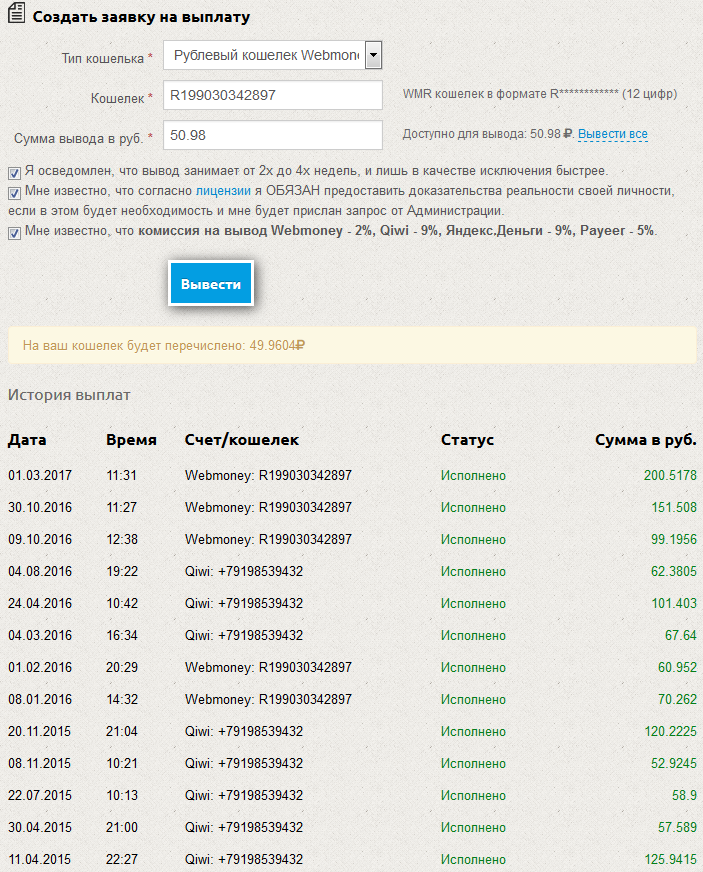Click the document icon beside the form title
This screenshot has width=703, height=872.
17,17
